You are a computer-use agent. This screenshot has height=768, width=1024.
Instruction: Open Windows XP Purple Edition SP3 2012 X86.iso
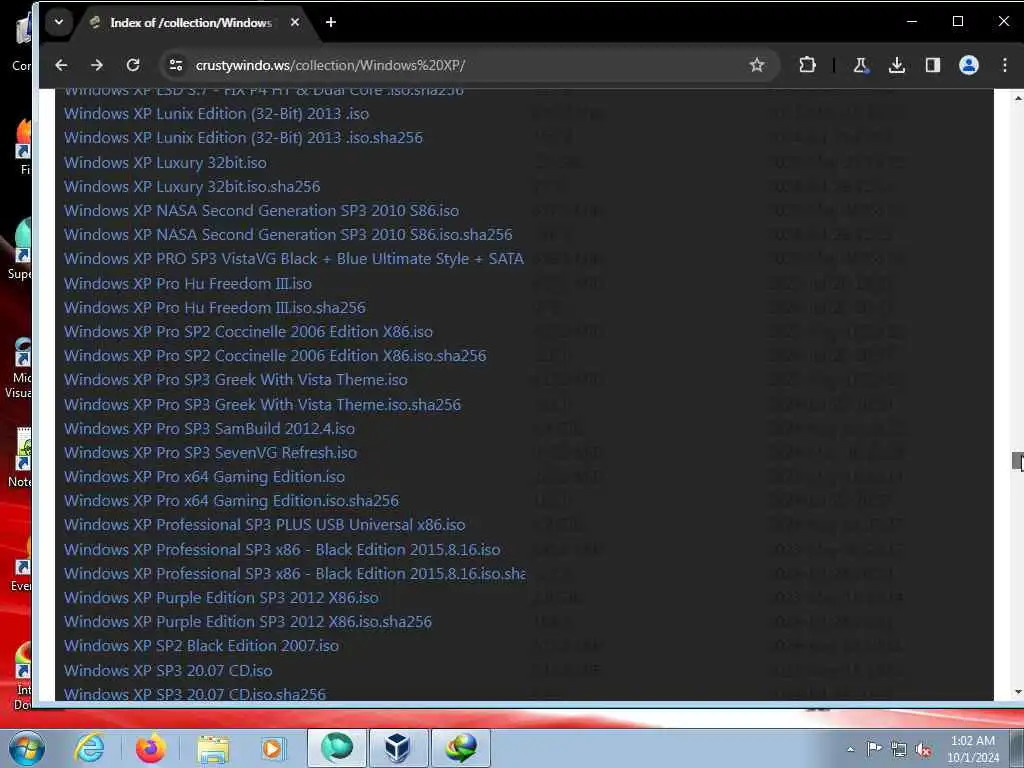coord(221,598)
